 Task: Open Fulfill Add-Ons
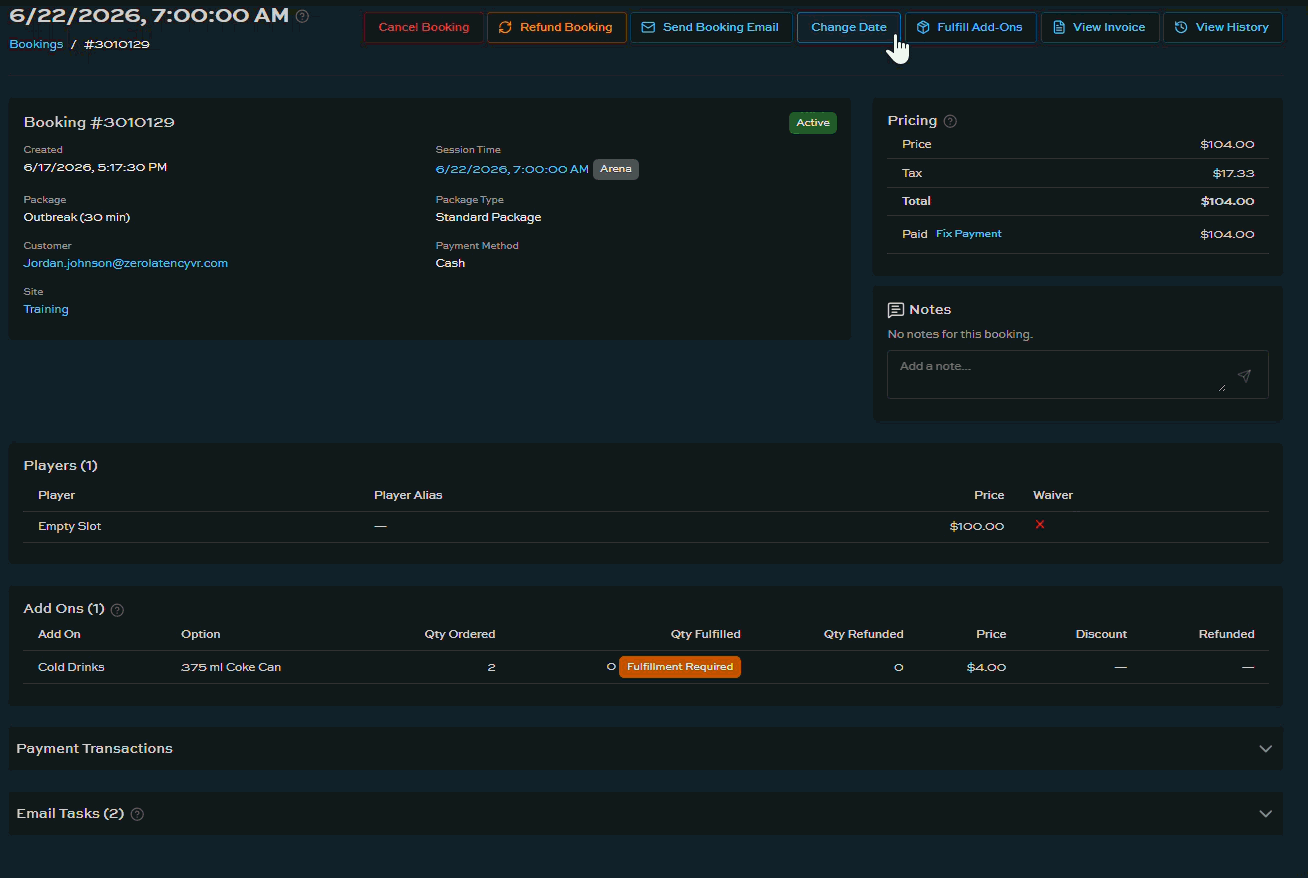pos(970,27)
